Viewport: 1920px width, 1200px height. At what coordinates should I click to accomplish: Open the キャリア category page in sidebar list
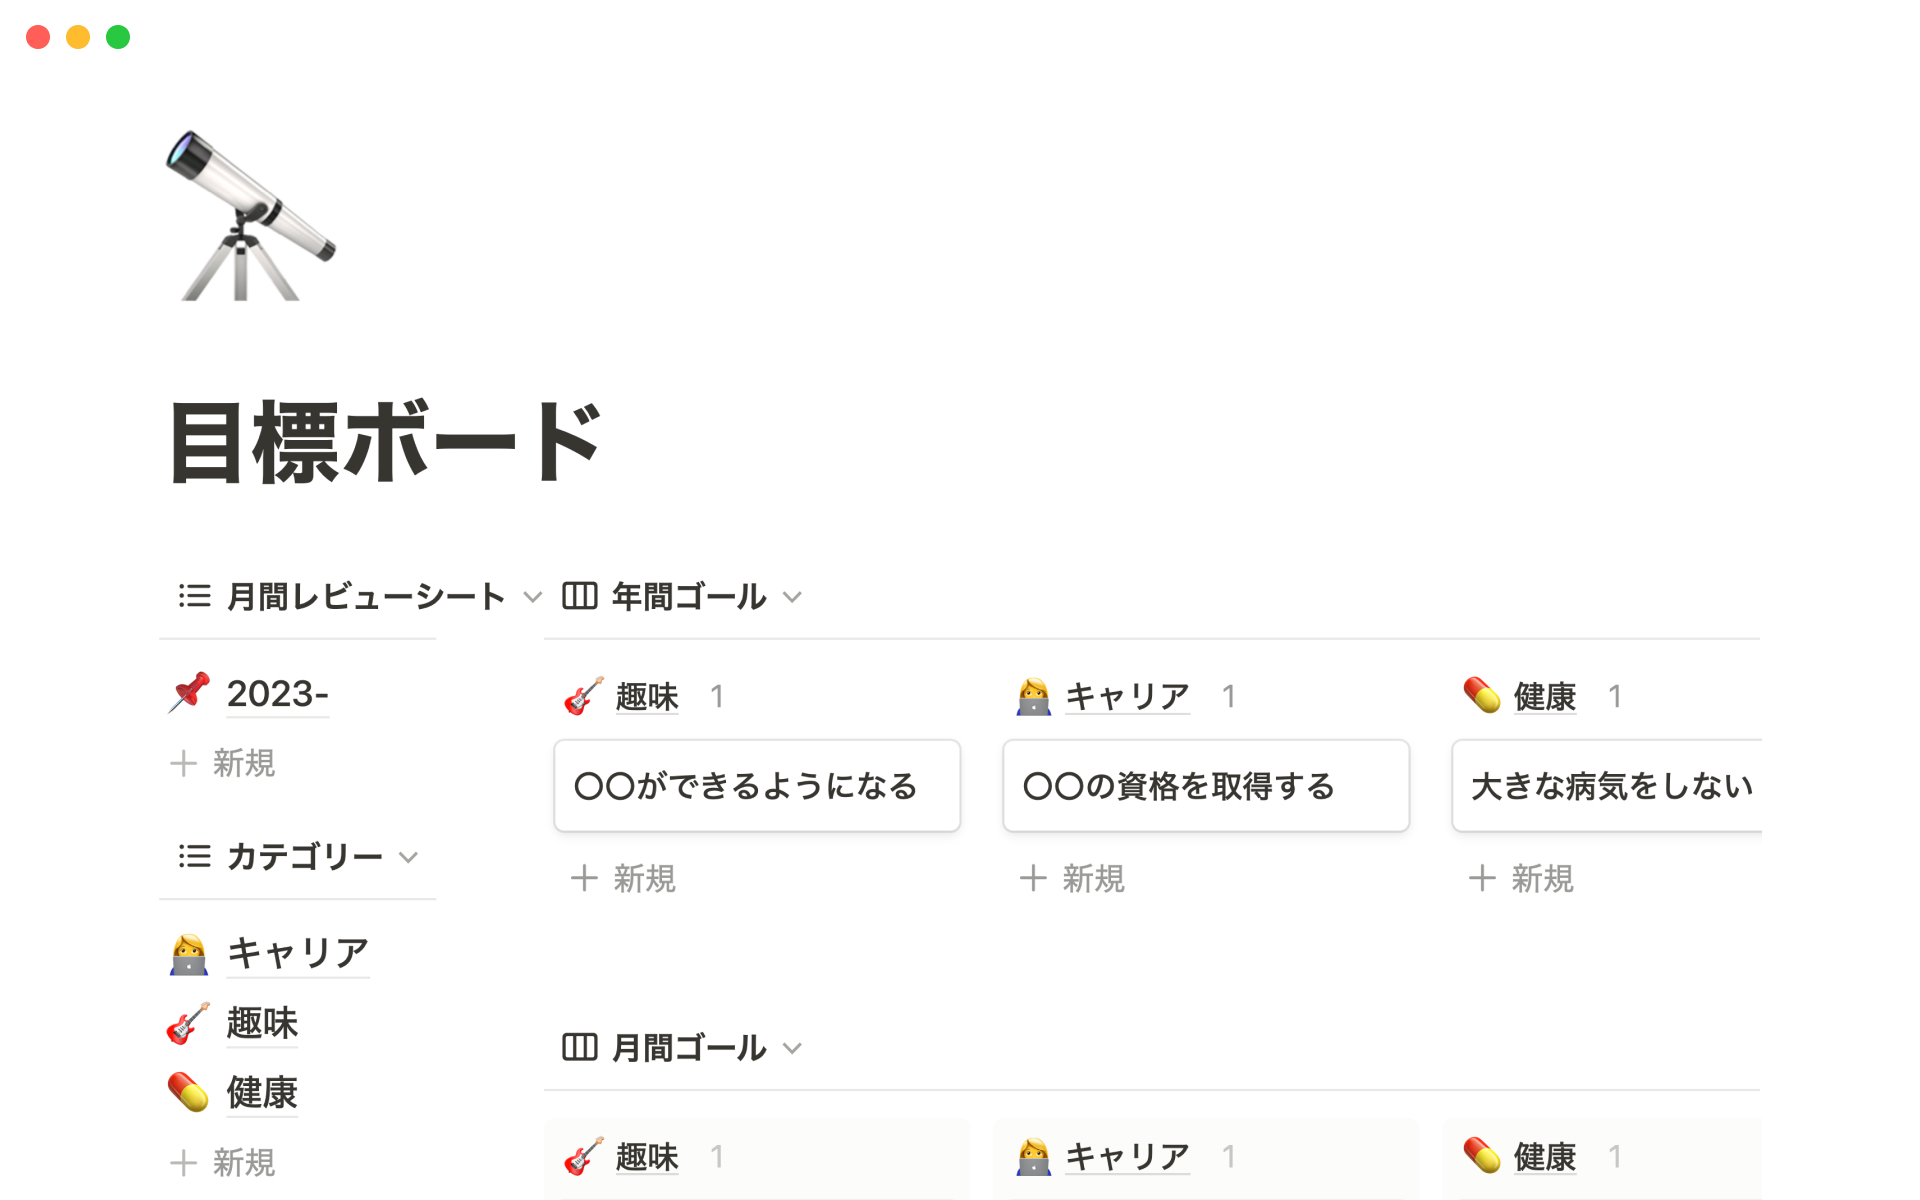click(x=298, y=953)
